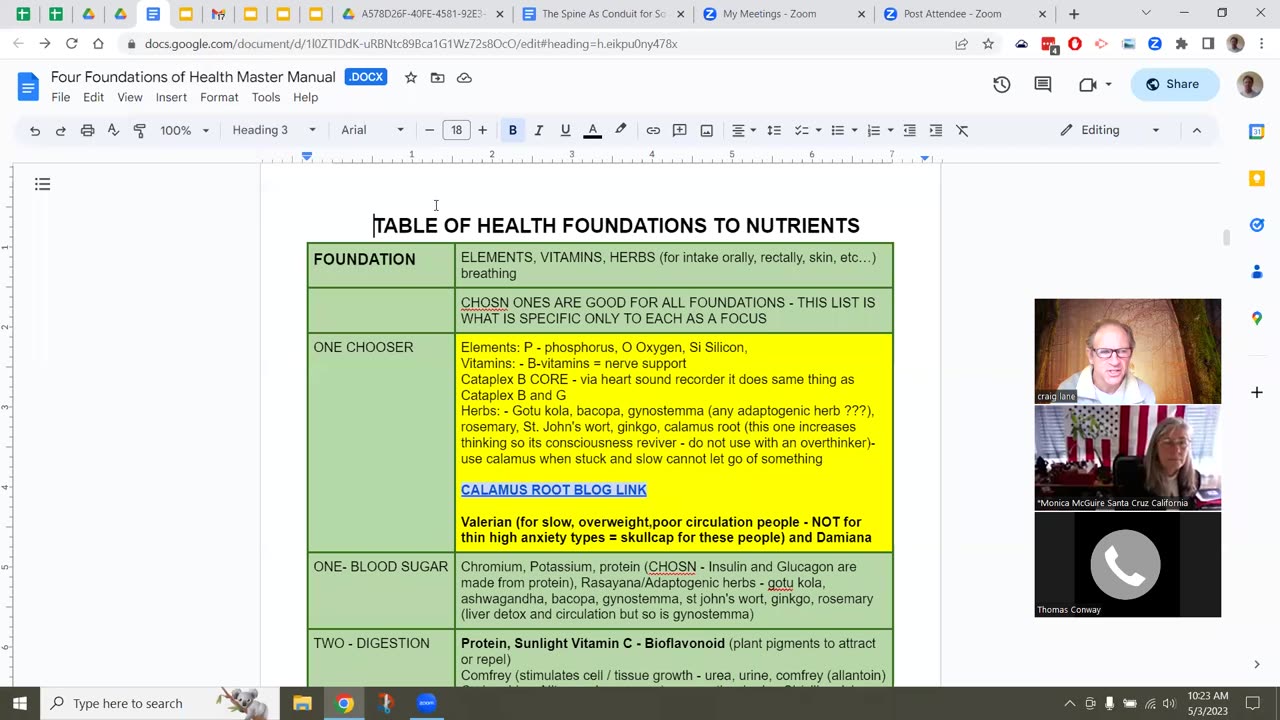
Task: Toggle italic formatting
Action: tap(539, 130)
